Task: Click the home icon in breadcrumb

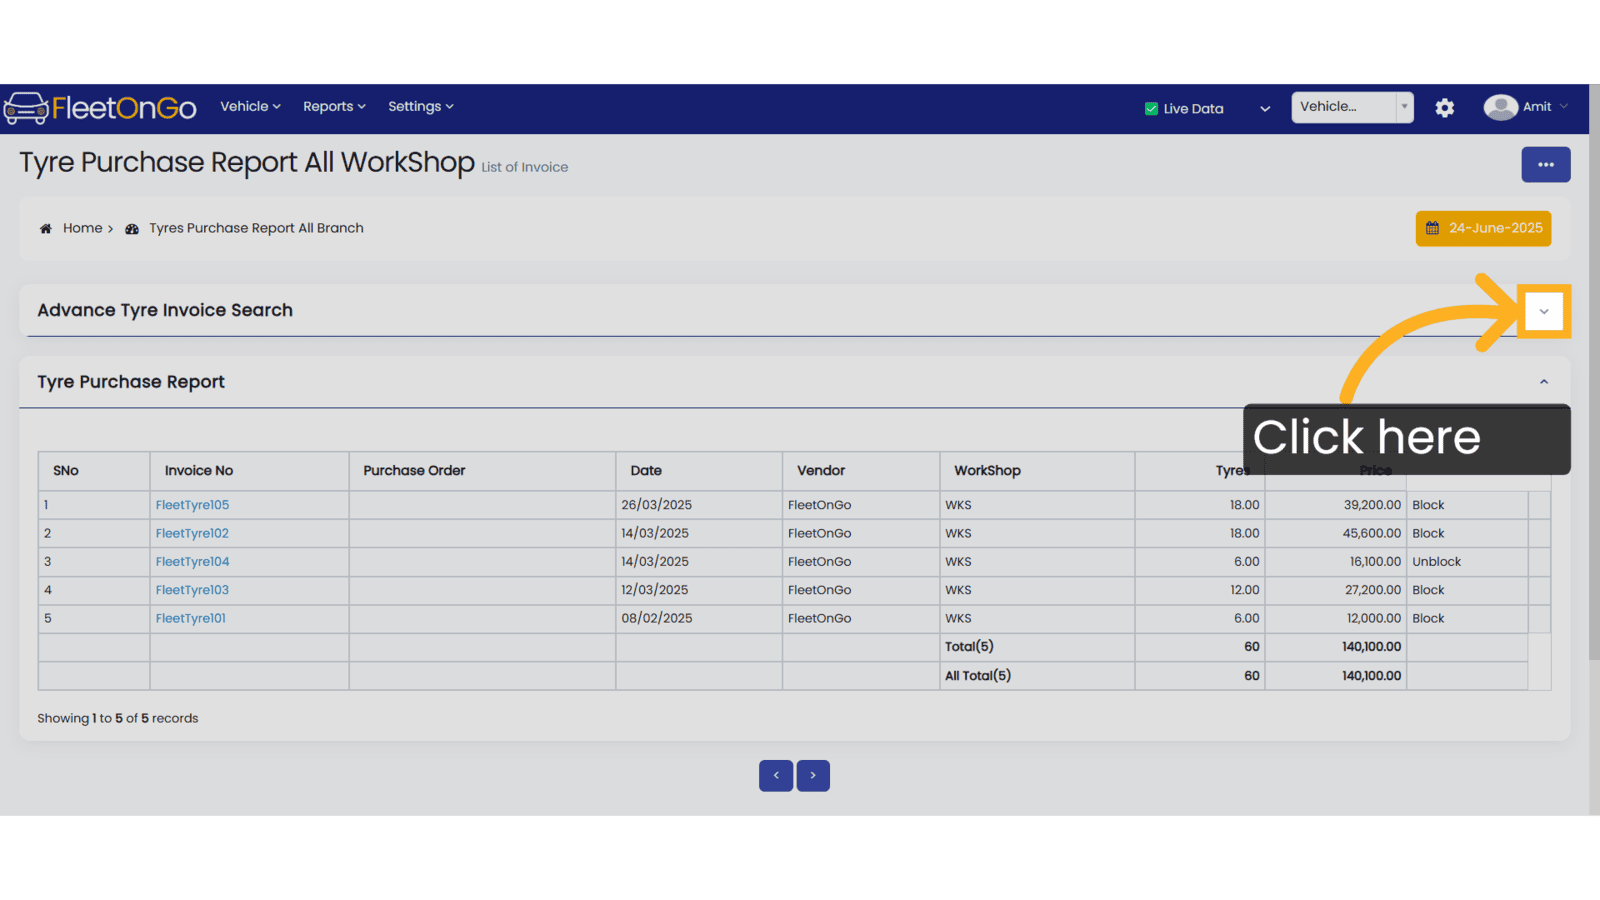Action: click(45, 229)
